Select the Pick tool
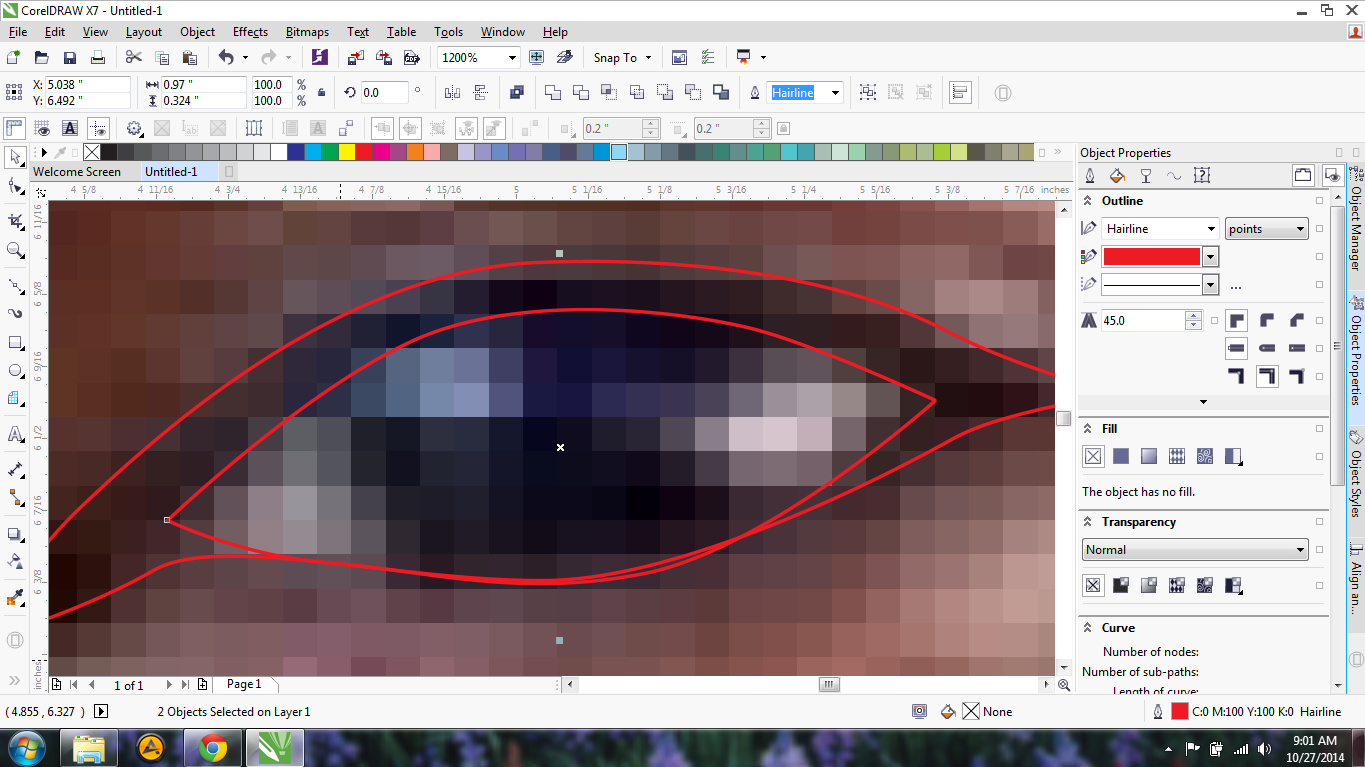Viewport: 1365px width, 767px height. click(x=14, y=158)
